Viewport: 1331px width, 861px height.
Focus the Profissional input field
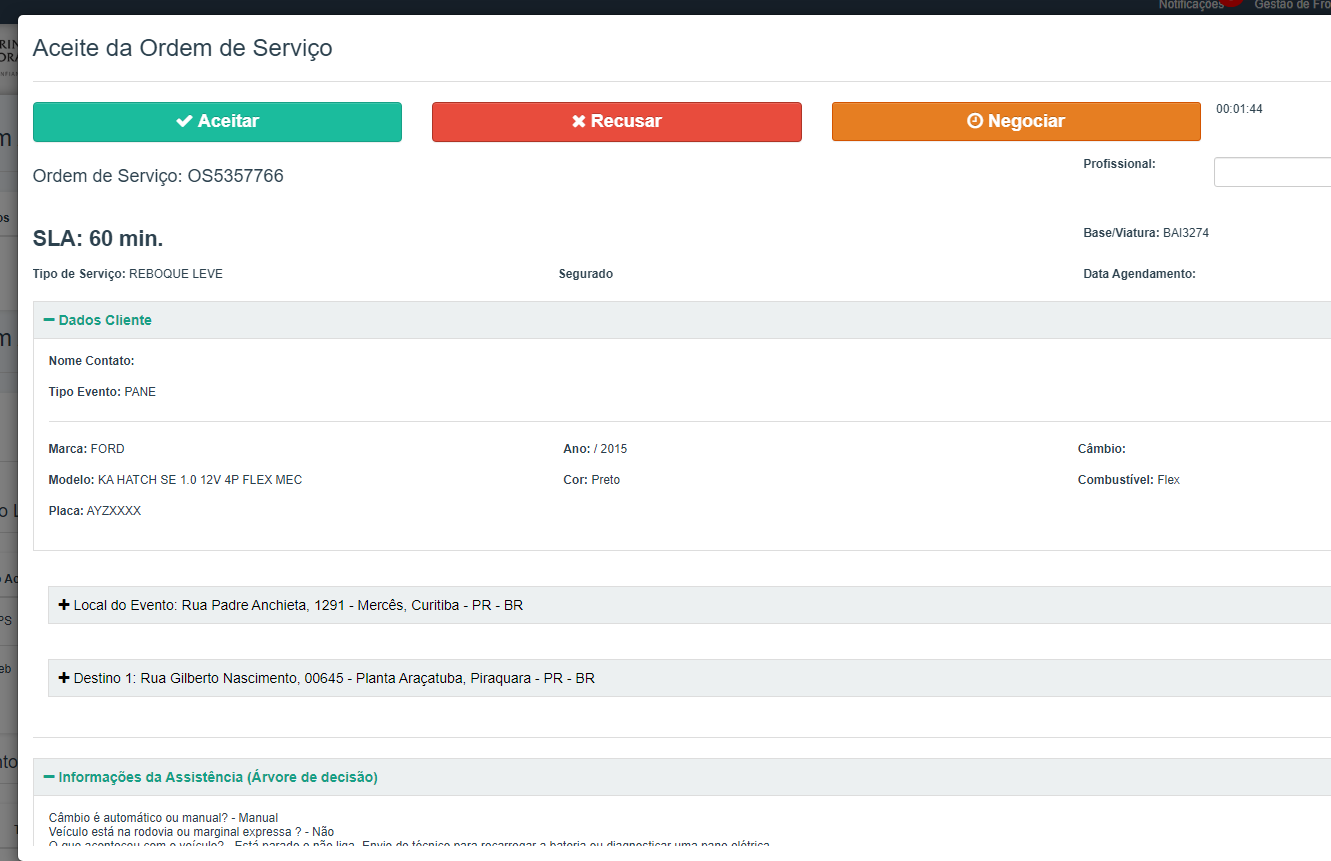pos(1272,172)
